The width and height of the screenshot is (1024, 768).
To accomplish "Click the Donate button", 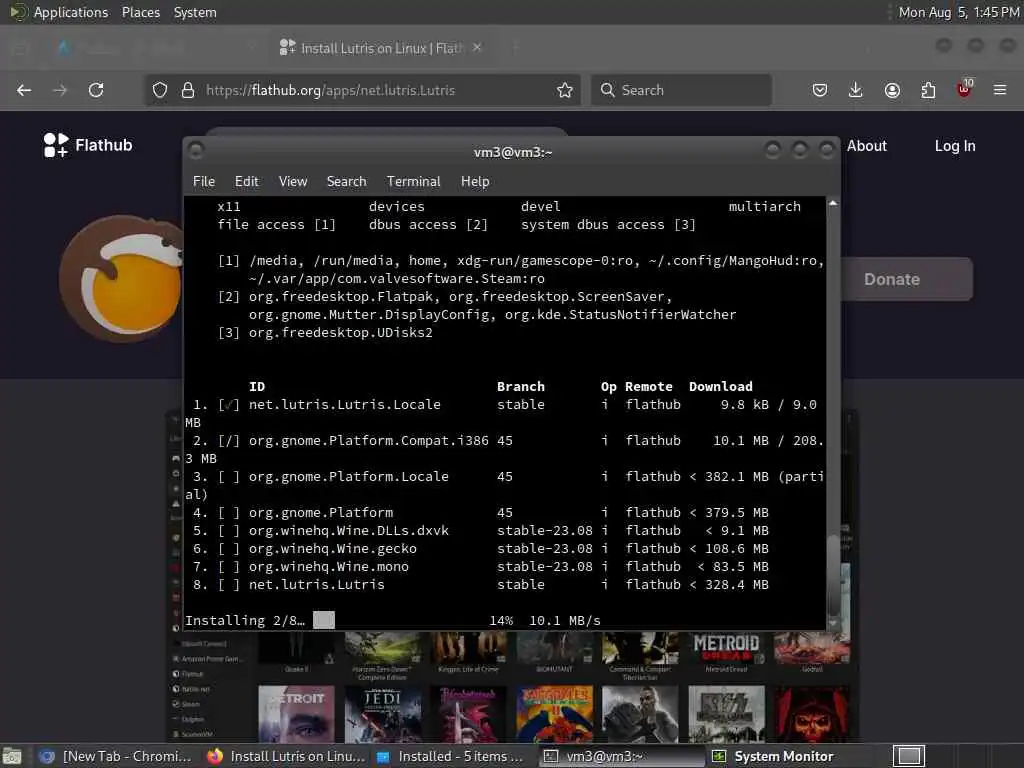I will 904,279.
